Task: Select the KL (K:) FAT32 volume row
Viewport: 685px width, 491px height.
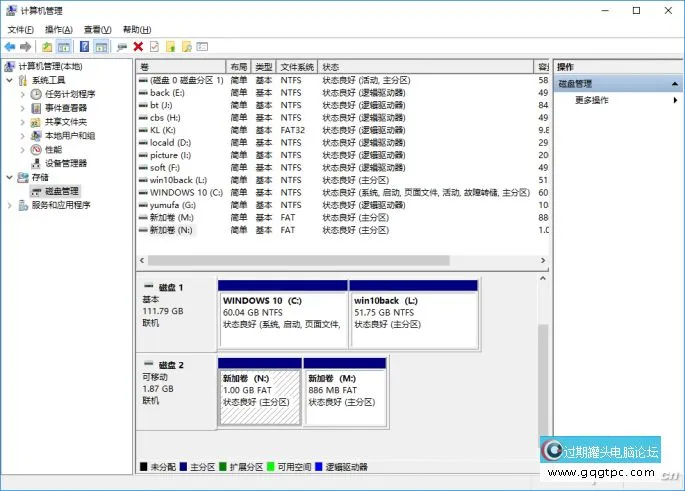Action: [343, 130]
